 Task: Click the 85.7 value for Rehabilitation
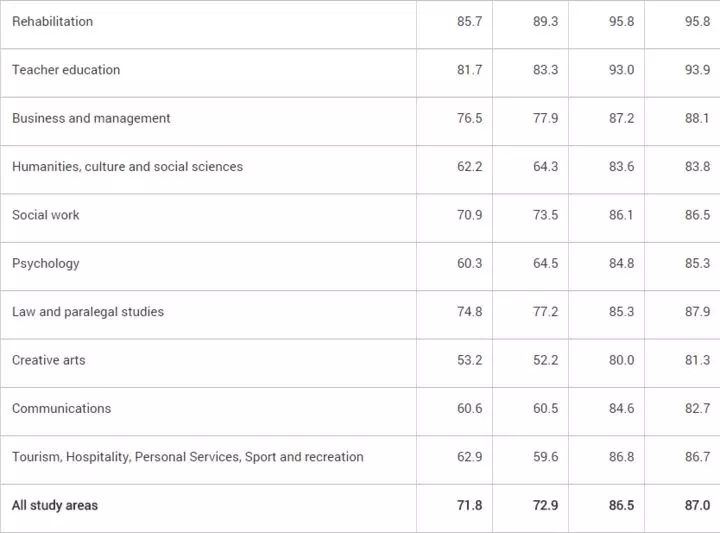point(469,22)
